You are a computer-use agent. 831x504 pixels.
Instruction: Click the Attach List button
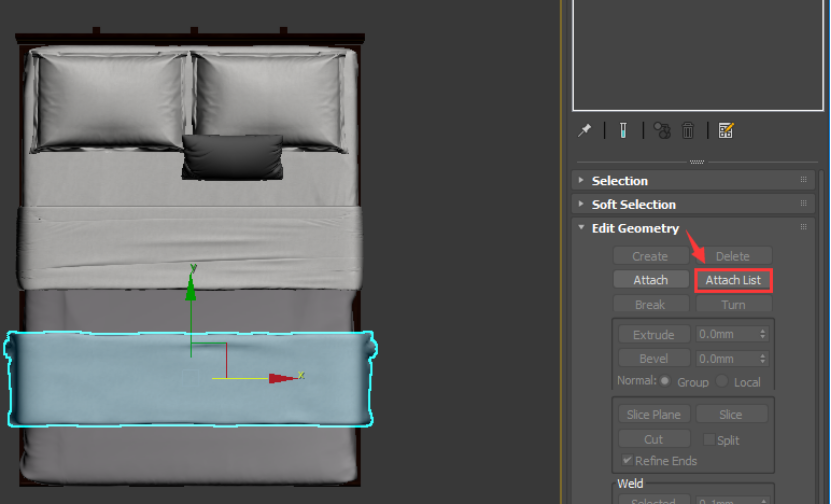coord(733,280)
